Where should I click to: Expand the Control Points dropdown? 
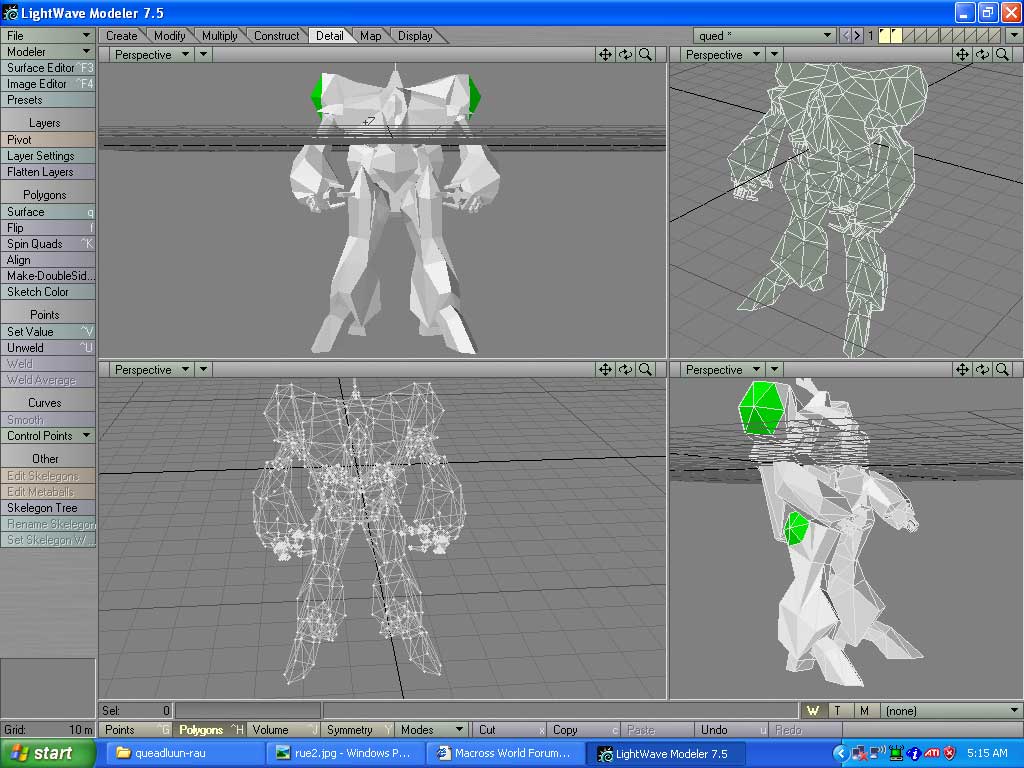[48, 436]
